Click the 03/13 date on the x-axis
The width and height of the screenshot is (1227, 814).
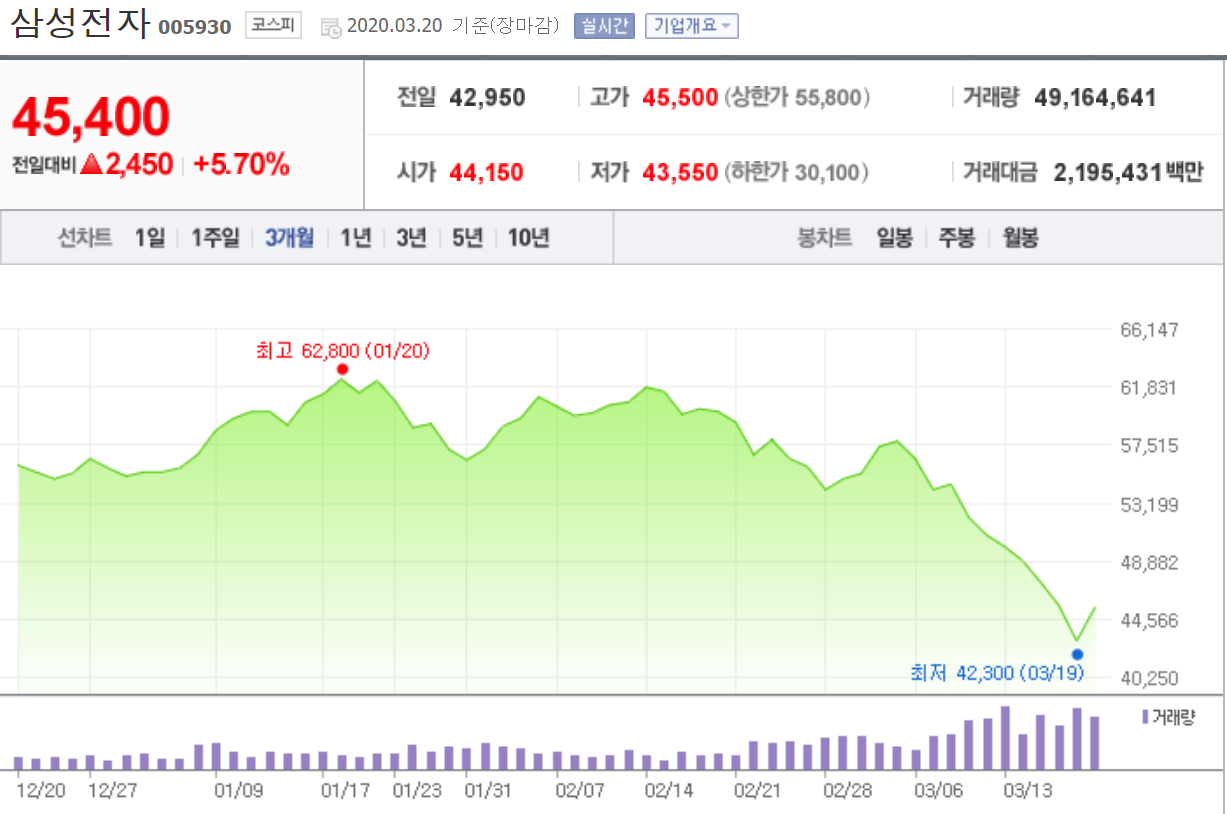1029,790
